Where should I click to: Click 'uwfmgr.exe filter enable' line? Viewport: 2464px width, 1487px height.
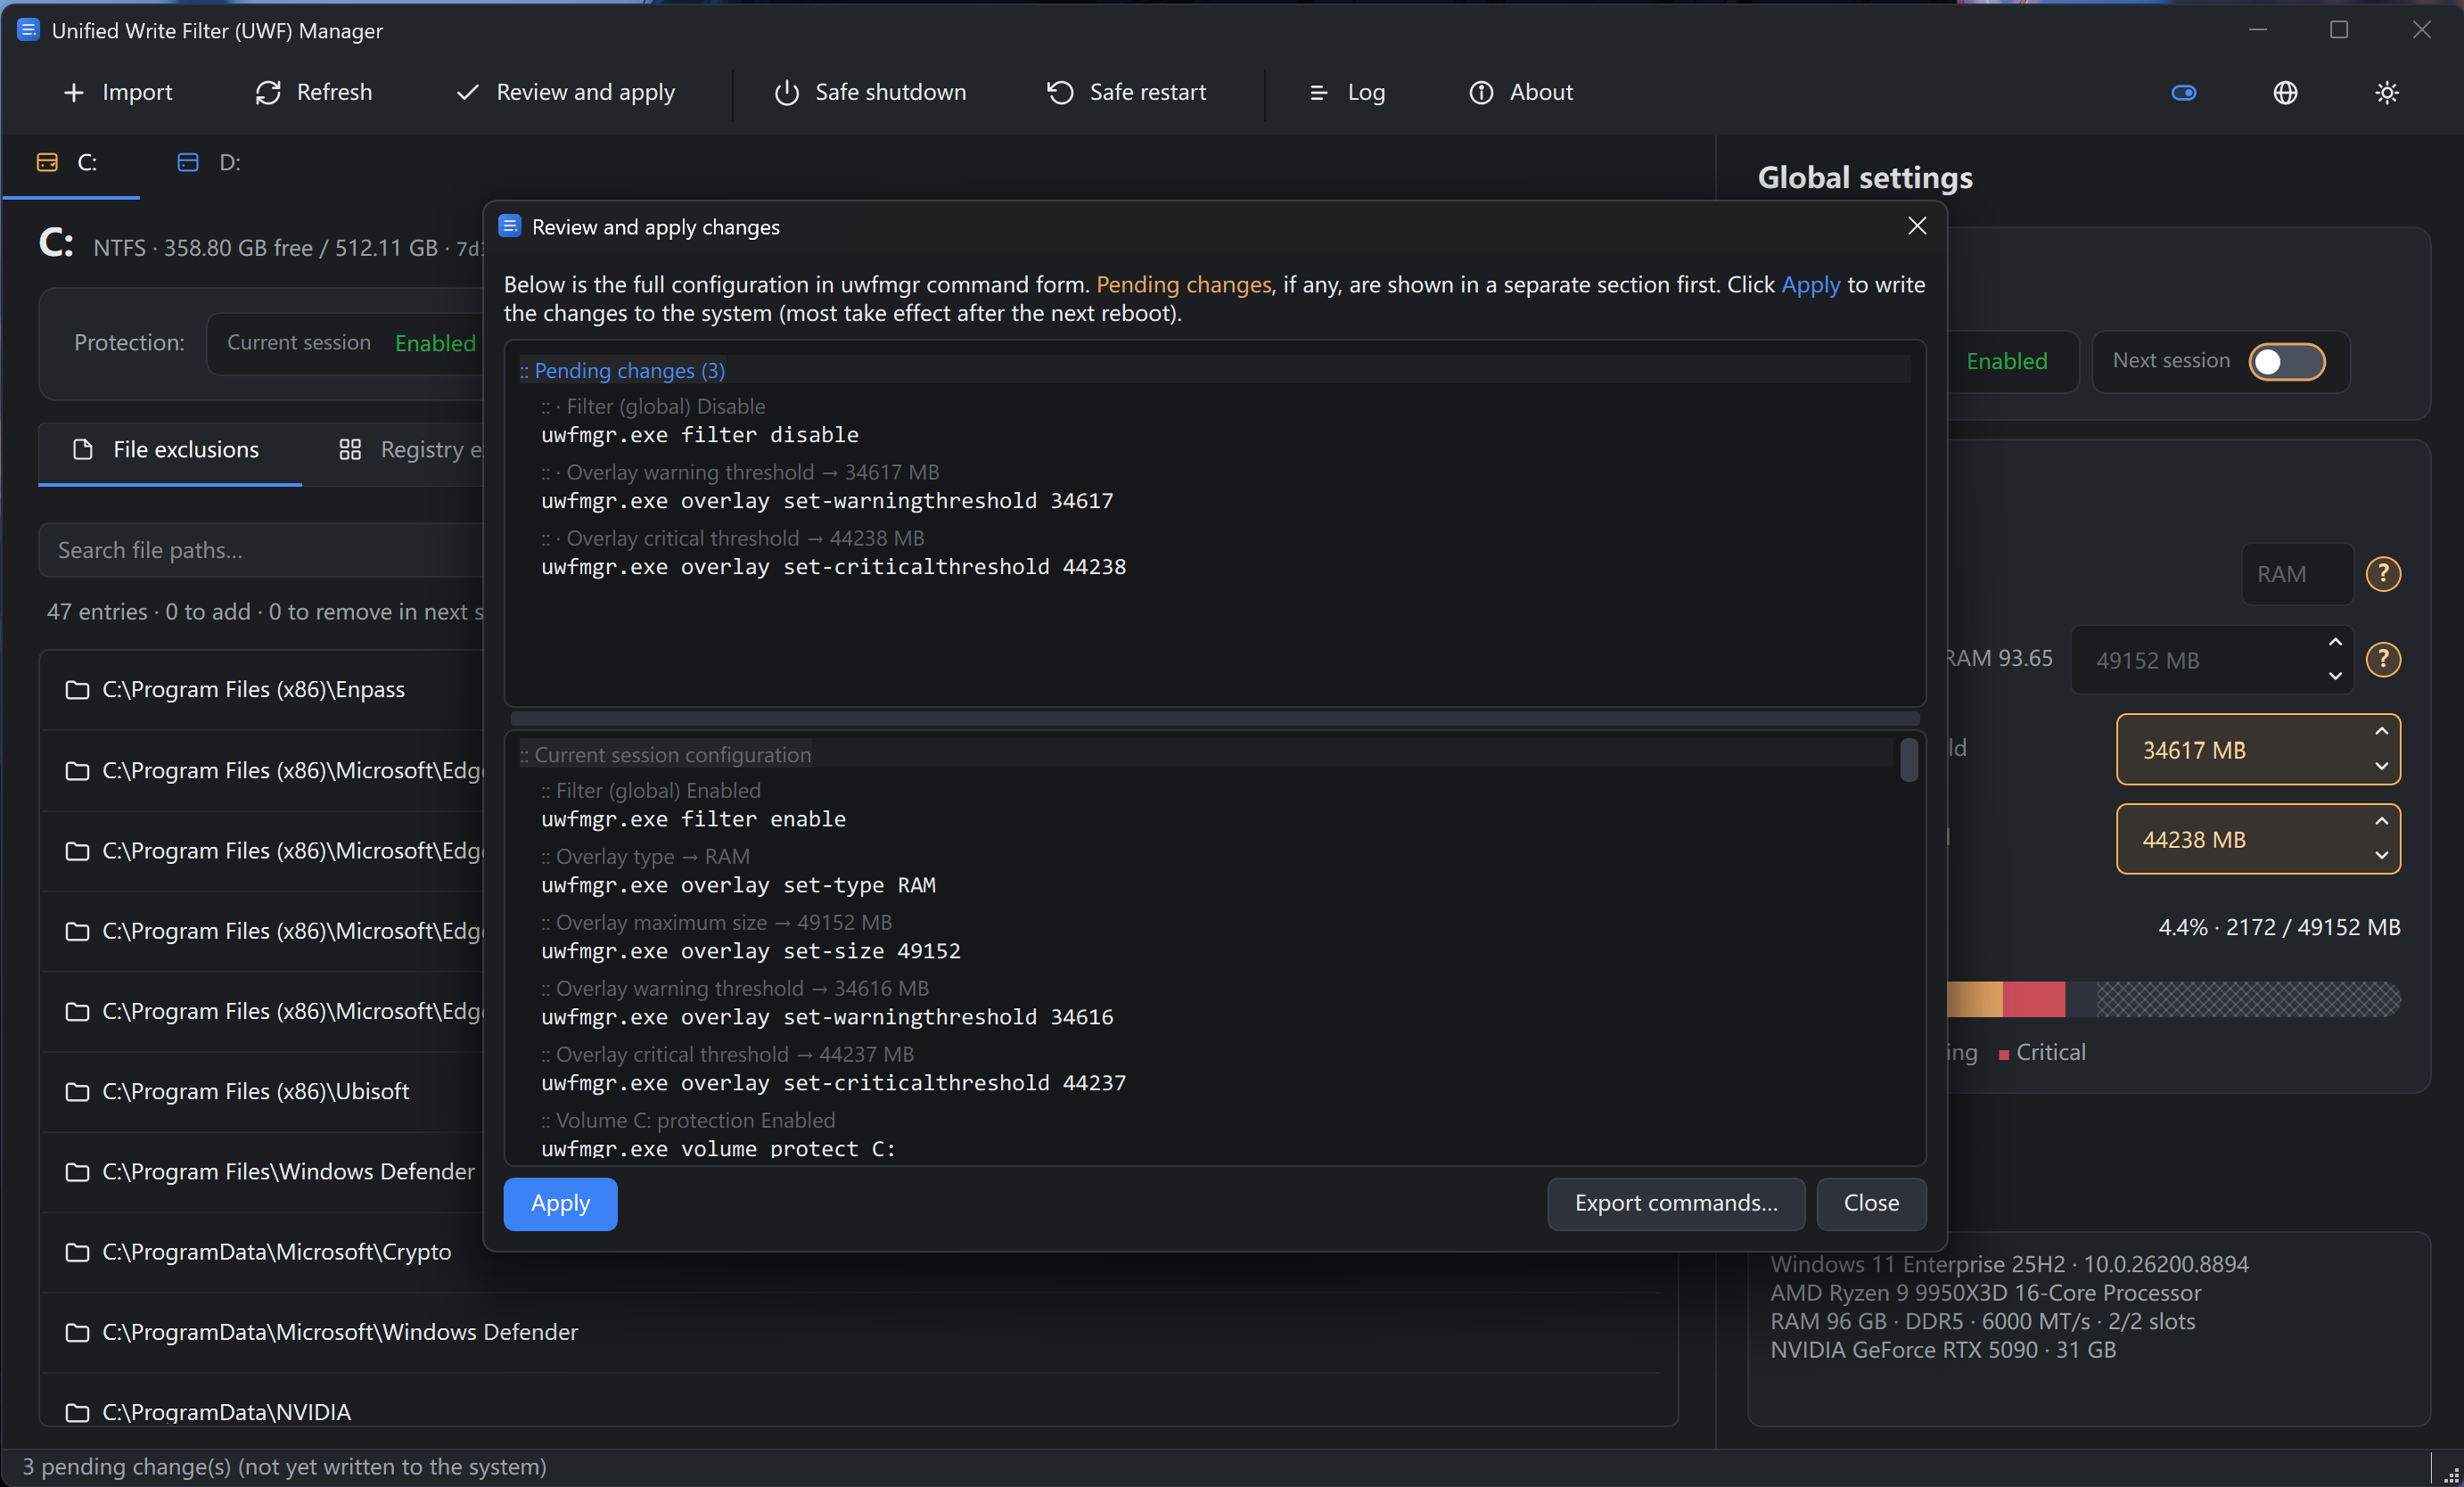[x=693, y=819]
